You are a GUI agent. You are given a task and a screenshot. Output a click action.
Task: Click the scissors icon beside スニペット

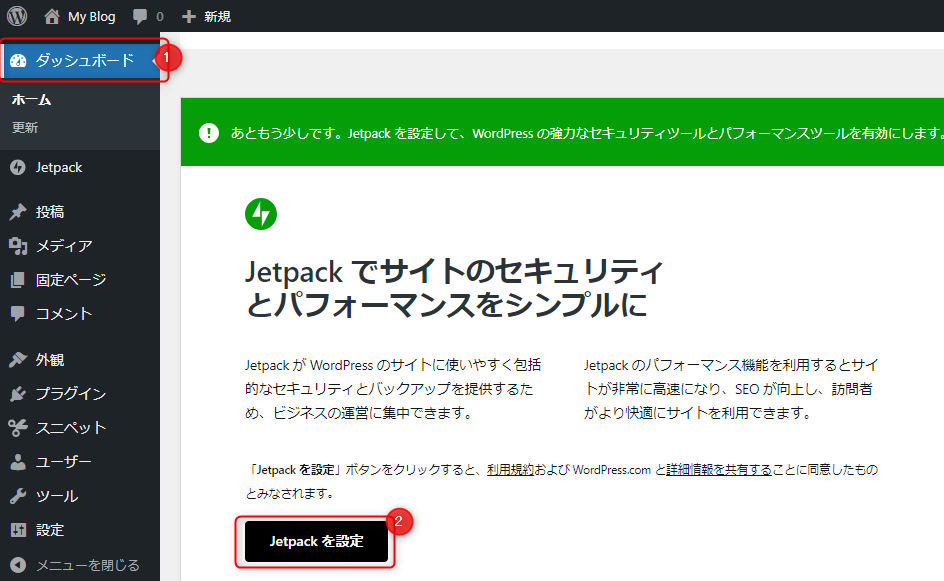click(x=18, y=427)
